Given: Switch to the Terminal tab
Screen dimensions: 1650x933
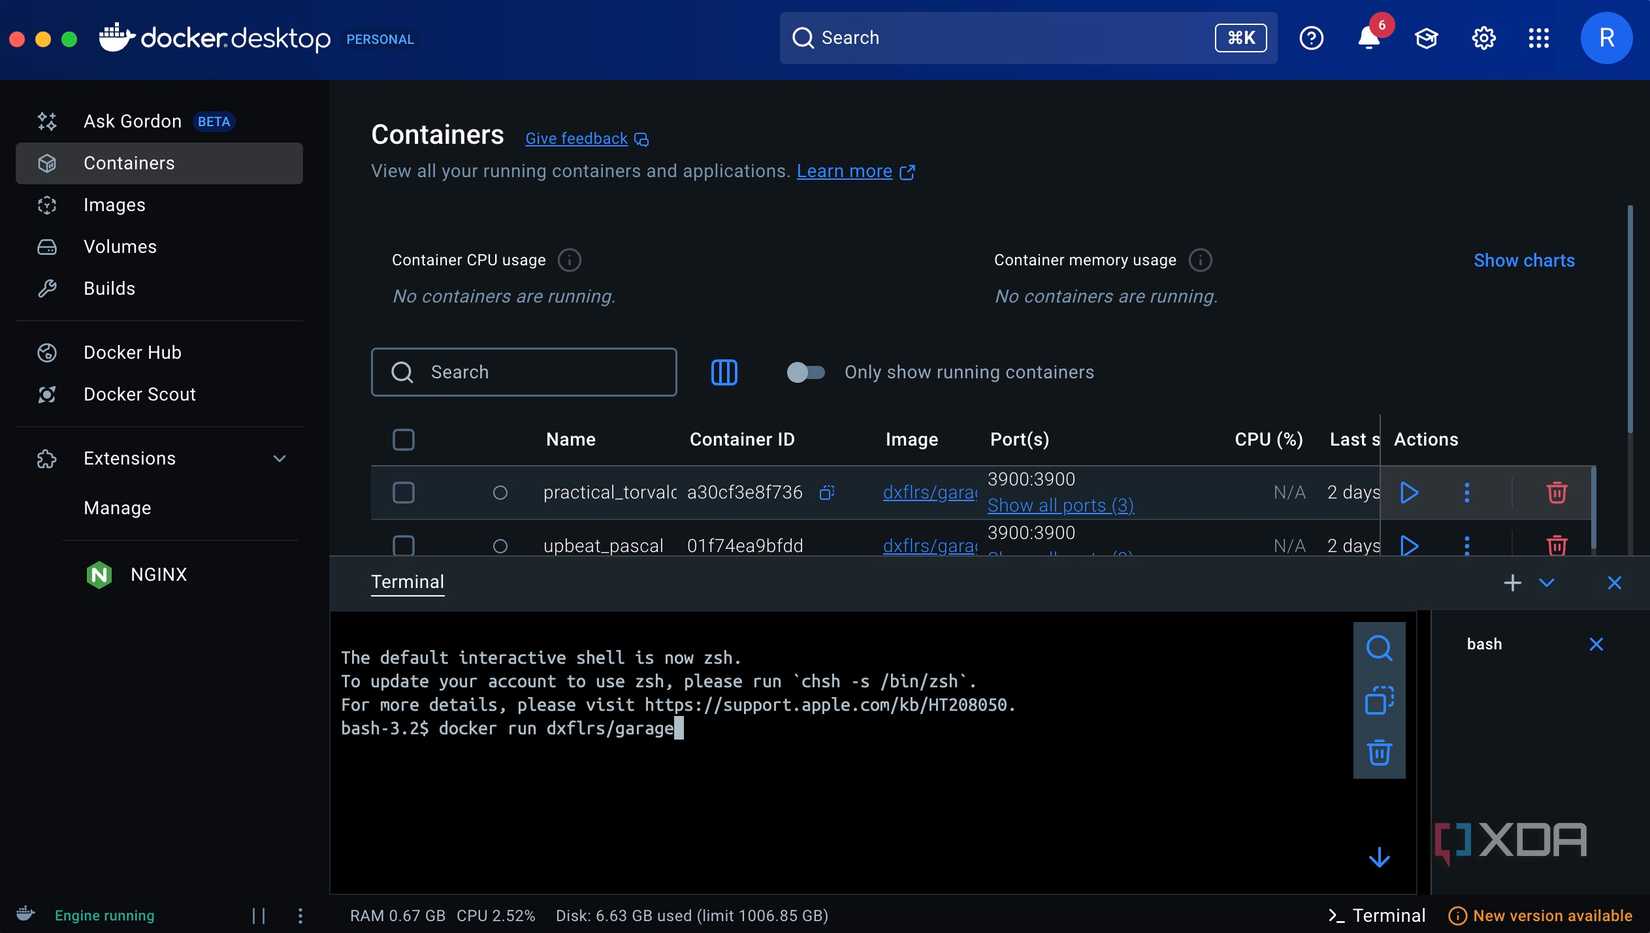Looking at the screenshot, I should pyautogui.click(x=407, y=581).
